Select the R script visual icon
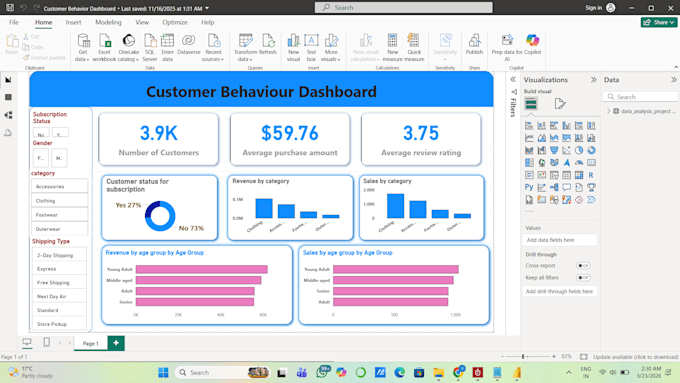 591,175
